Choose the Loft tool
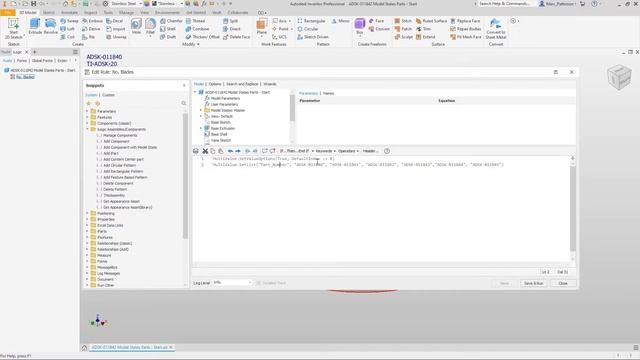 click(x=67, y=29)
